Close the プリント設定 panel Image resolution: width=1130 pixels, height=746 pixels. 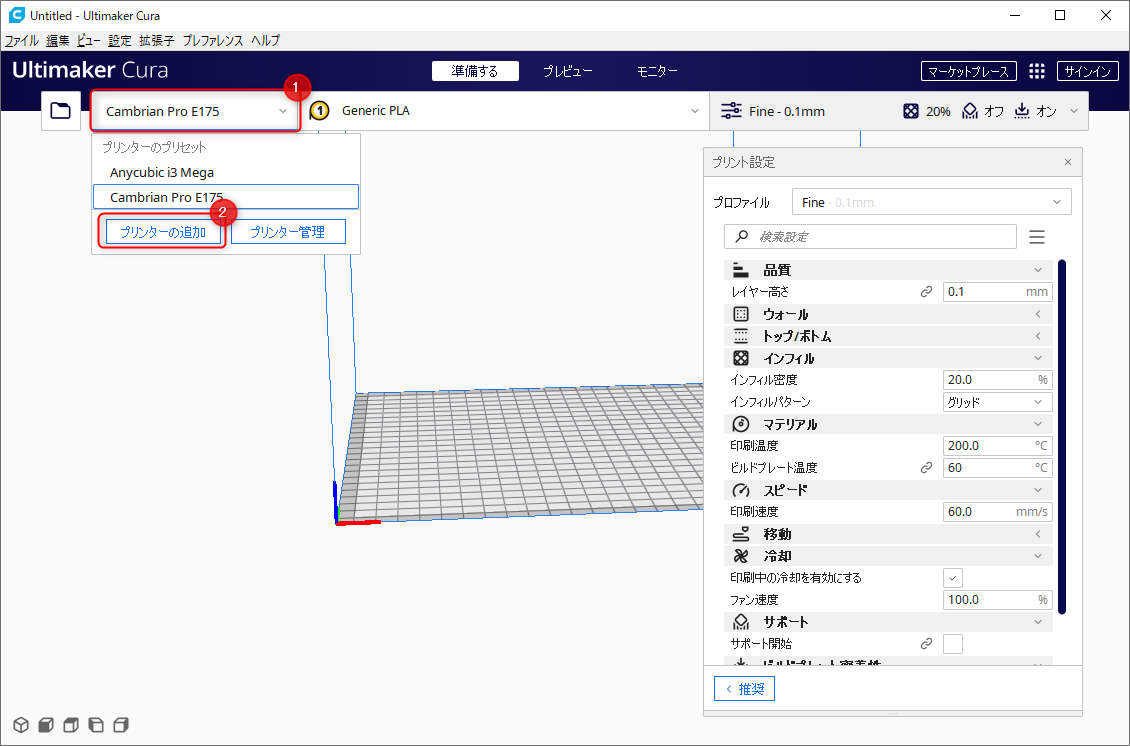coord(1068,162)
